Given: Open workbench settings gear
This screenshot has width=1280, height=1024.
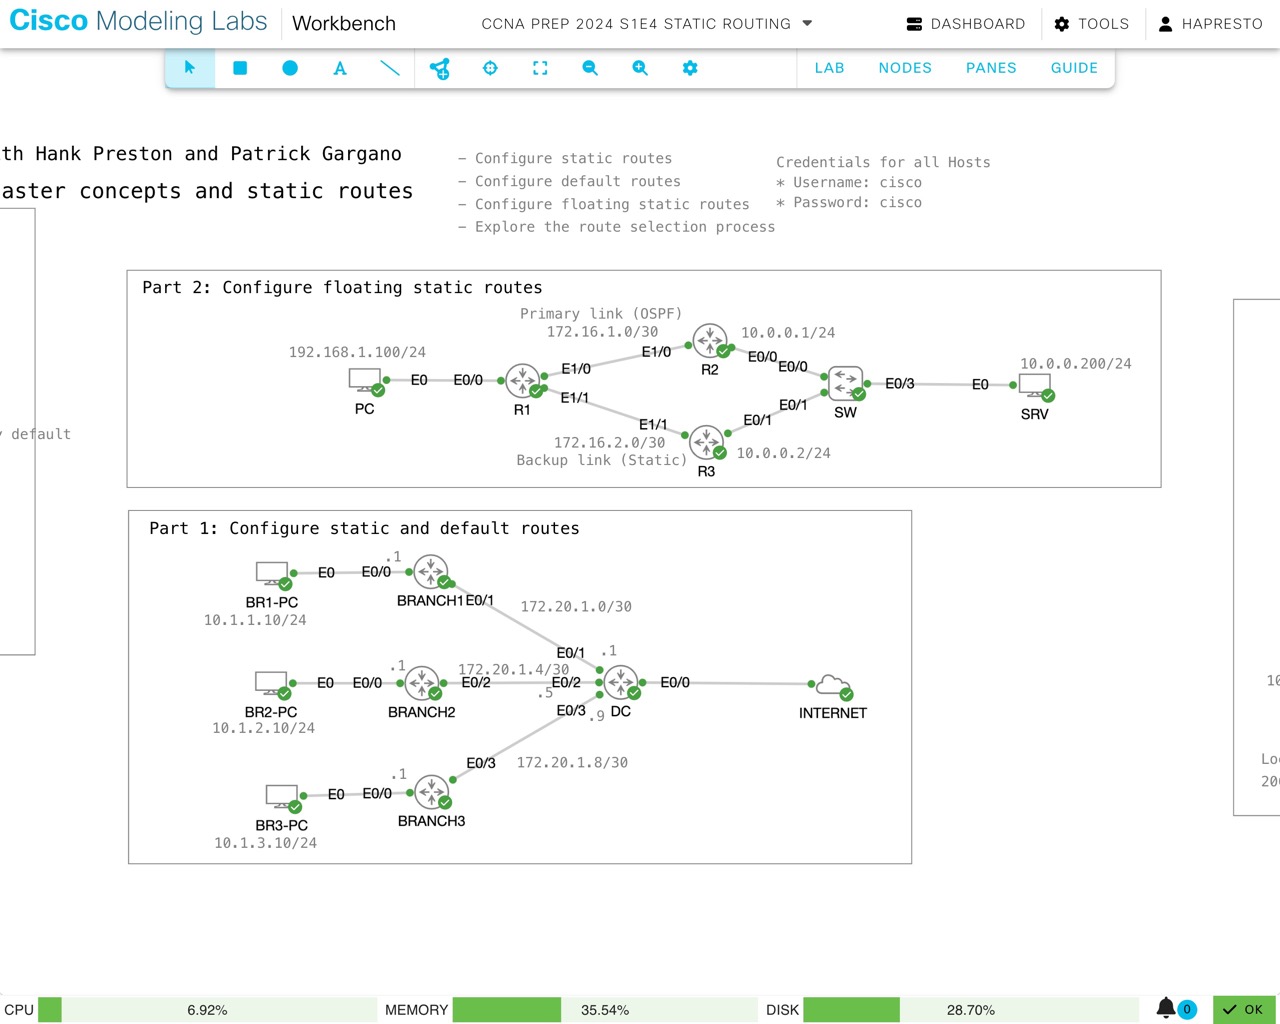Looking at the screenshot, I should (690, 68).
